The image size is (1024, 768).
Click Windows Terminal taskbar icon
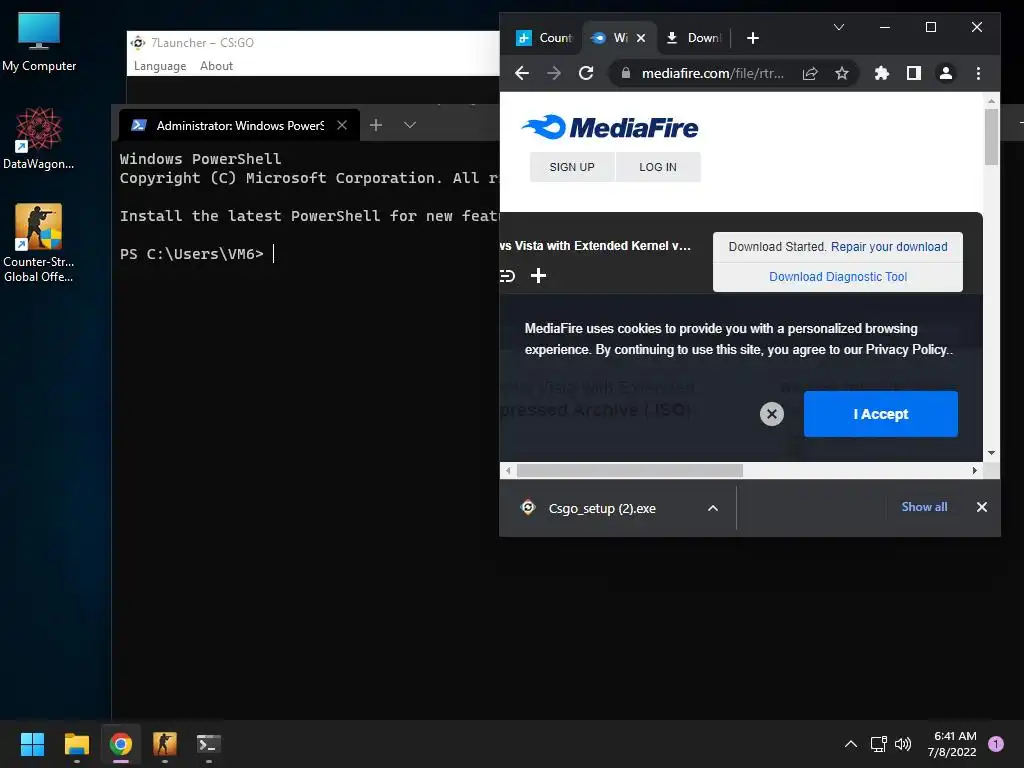tap(209, 744)
